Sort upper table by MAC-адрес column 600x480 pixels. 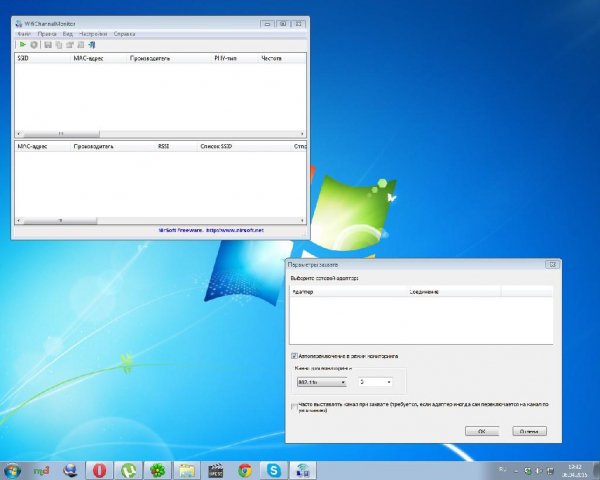coord(99,58)
